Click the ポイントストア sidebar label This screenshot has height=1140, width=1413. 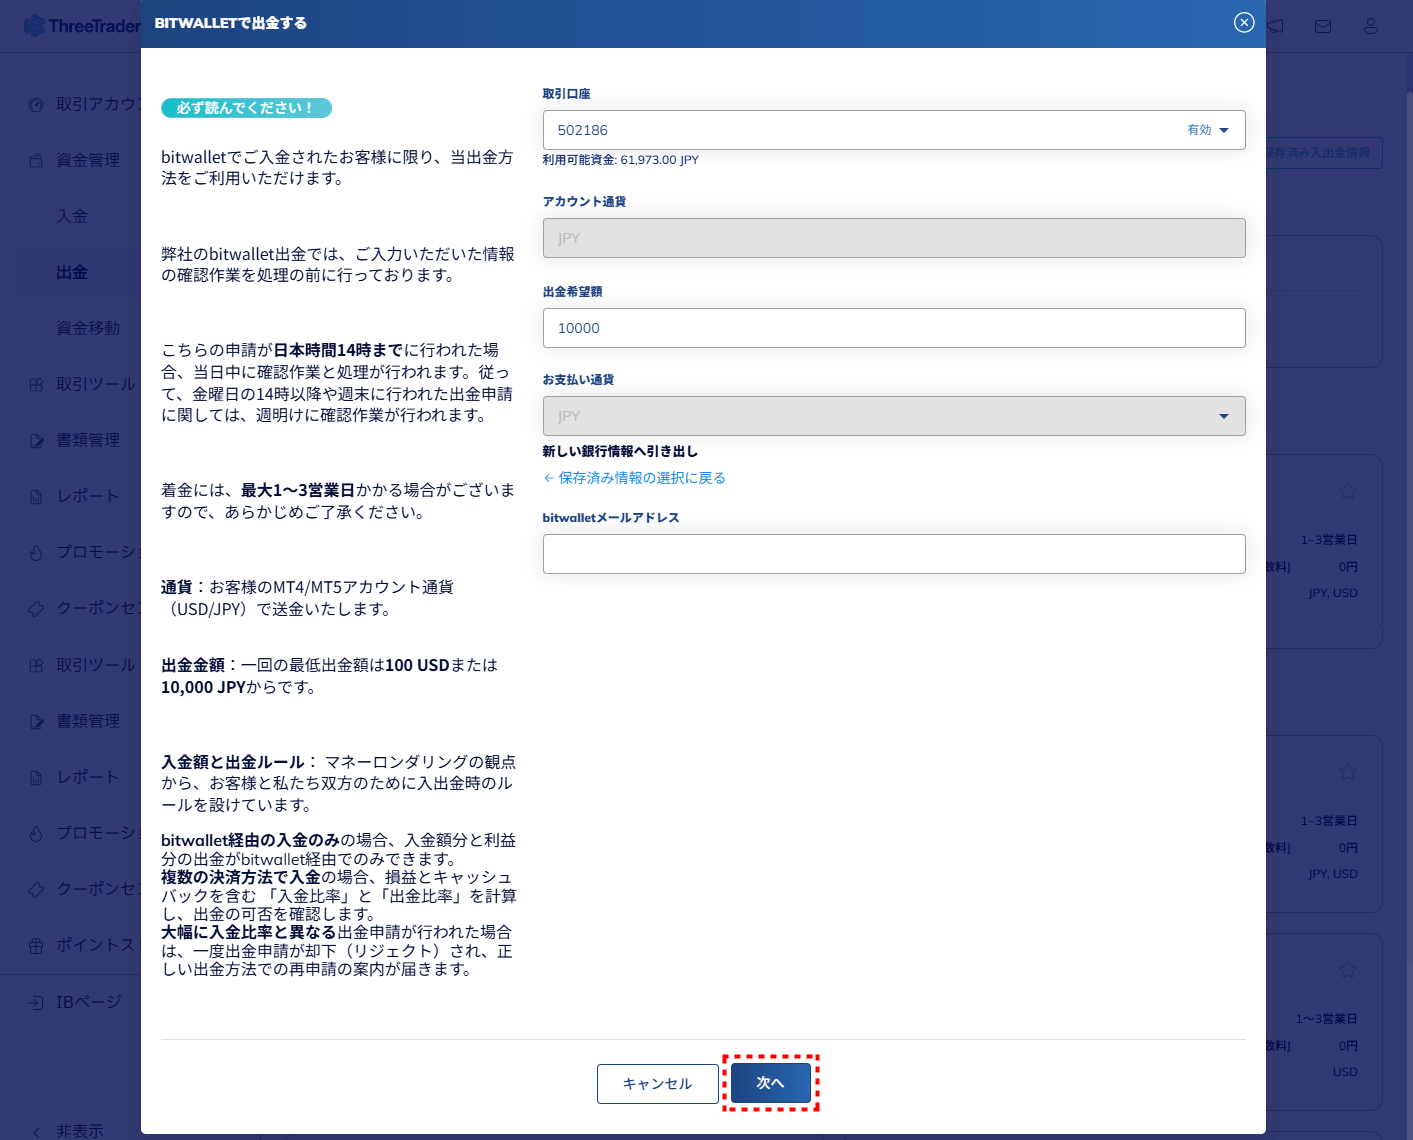96,945
